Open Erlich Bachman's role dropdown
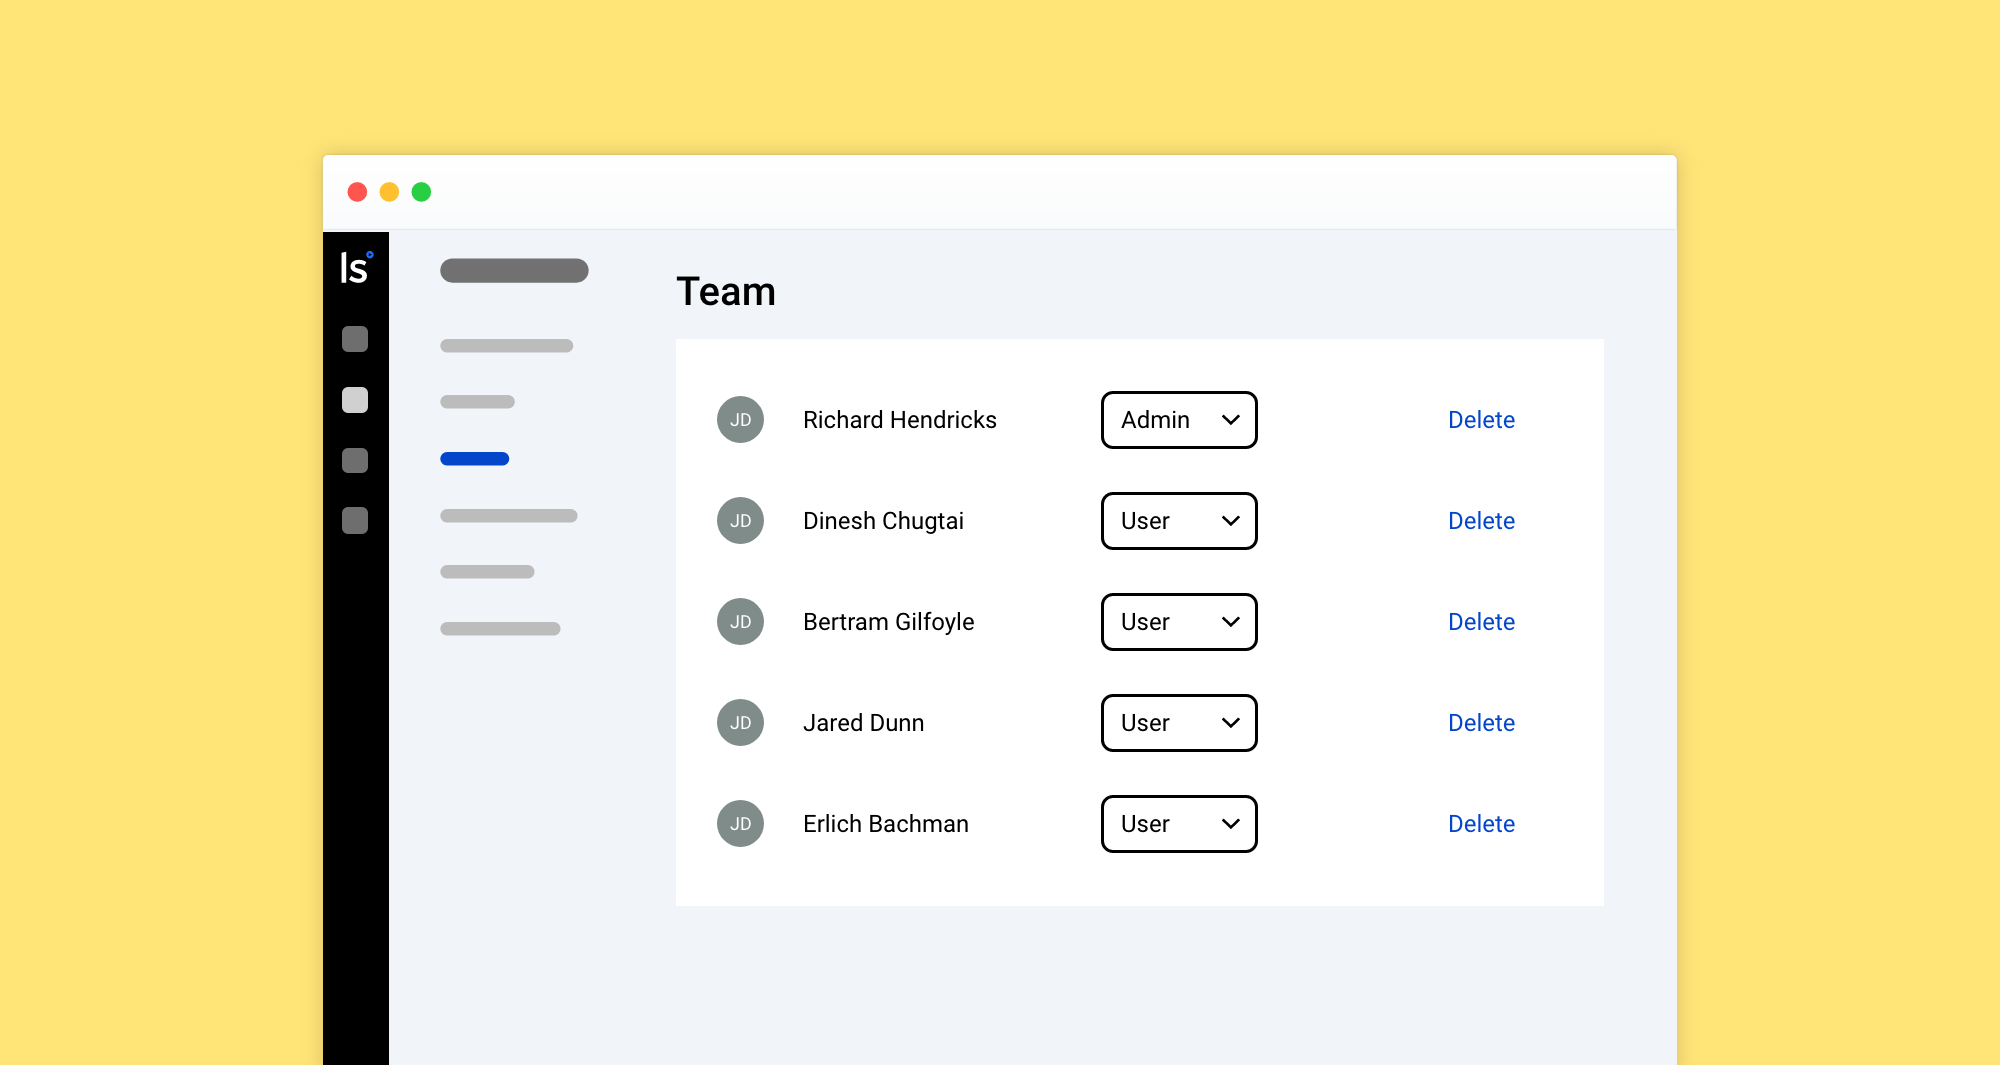 pos(1179,823)
